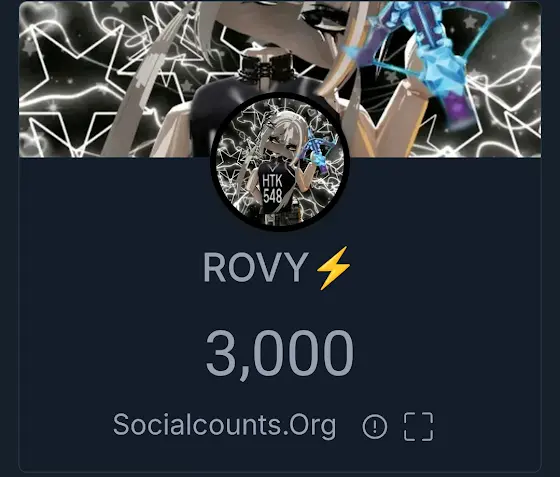The width and height of the screenshot is (560, 477).
Task: Click the black ring border around avatar
Action: tap(280, 96)
